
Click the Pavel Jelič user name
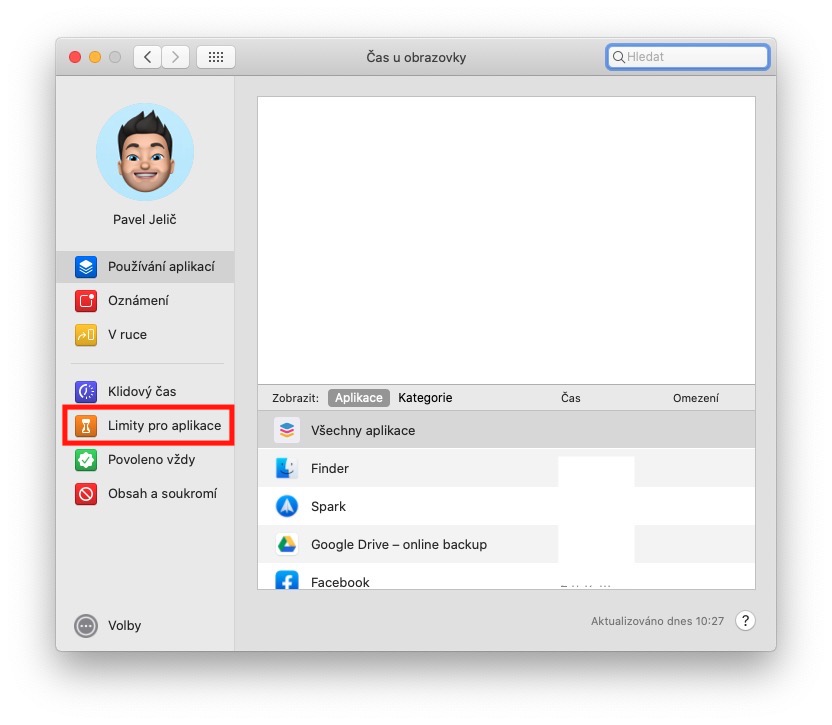pos(145,220)
